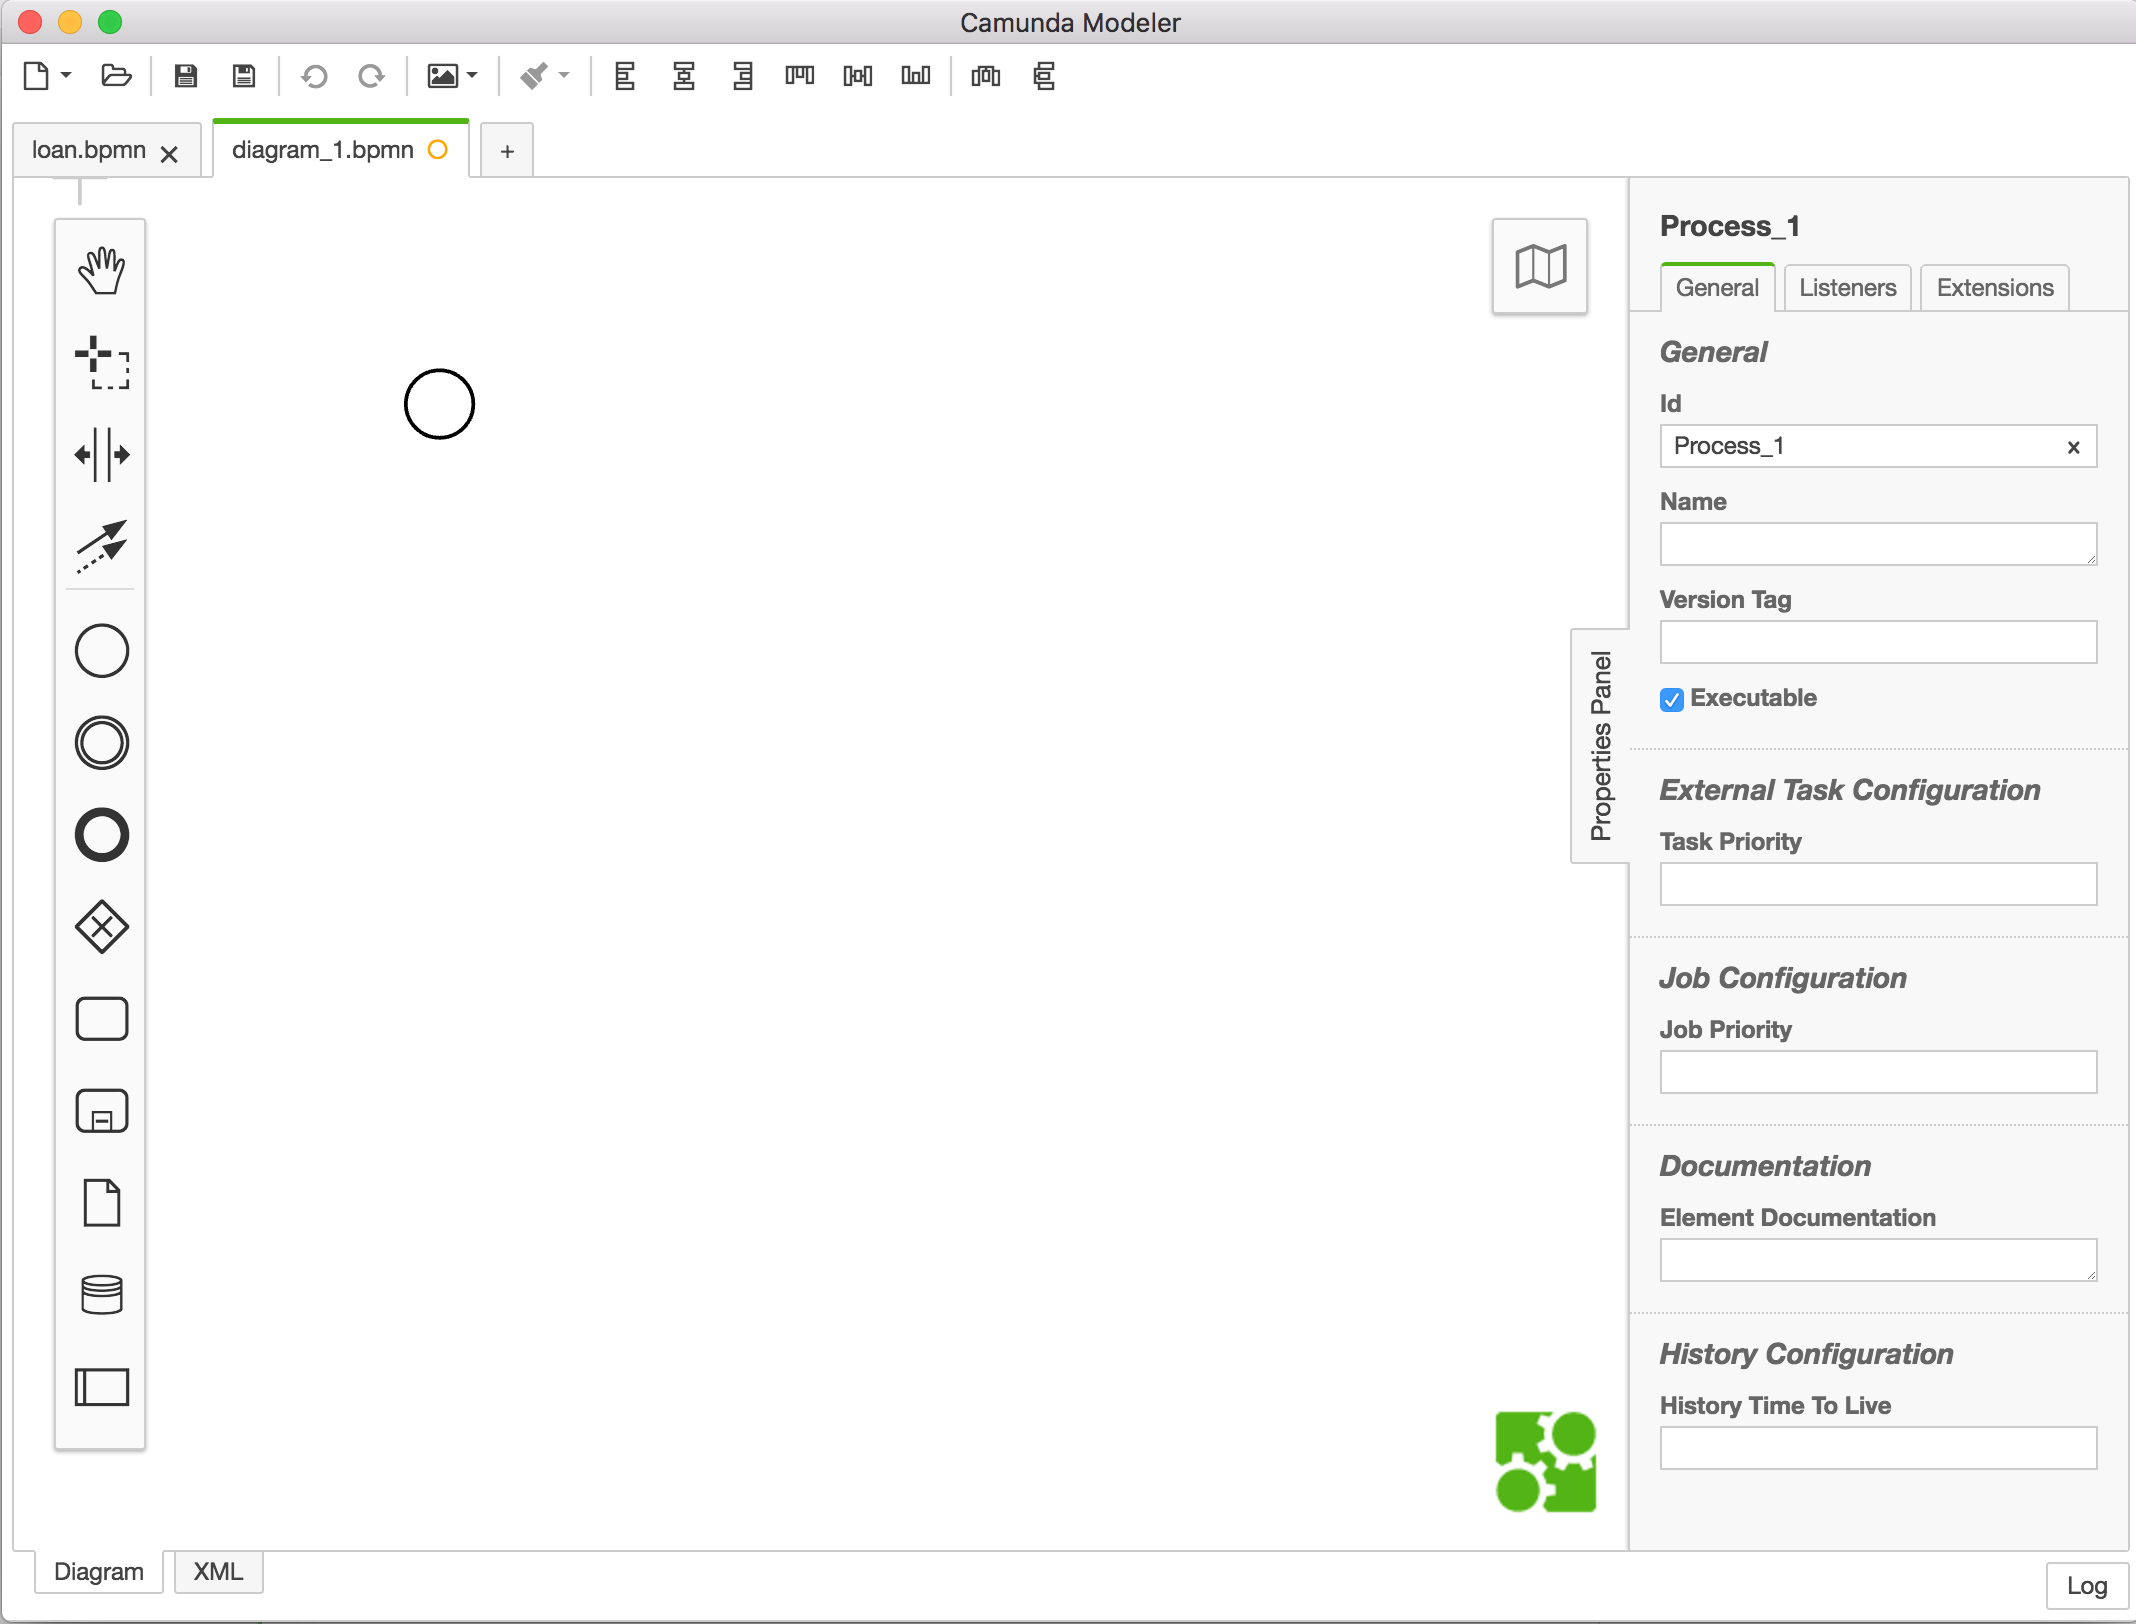Viewport: 2136px width, 1624px height.
Task: Focus the Task Priority field
Action: tap(1878, 884)
